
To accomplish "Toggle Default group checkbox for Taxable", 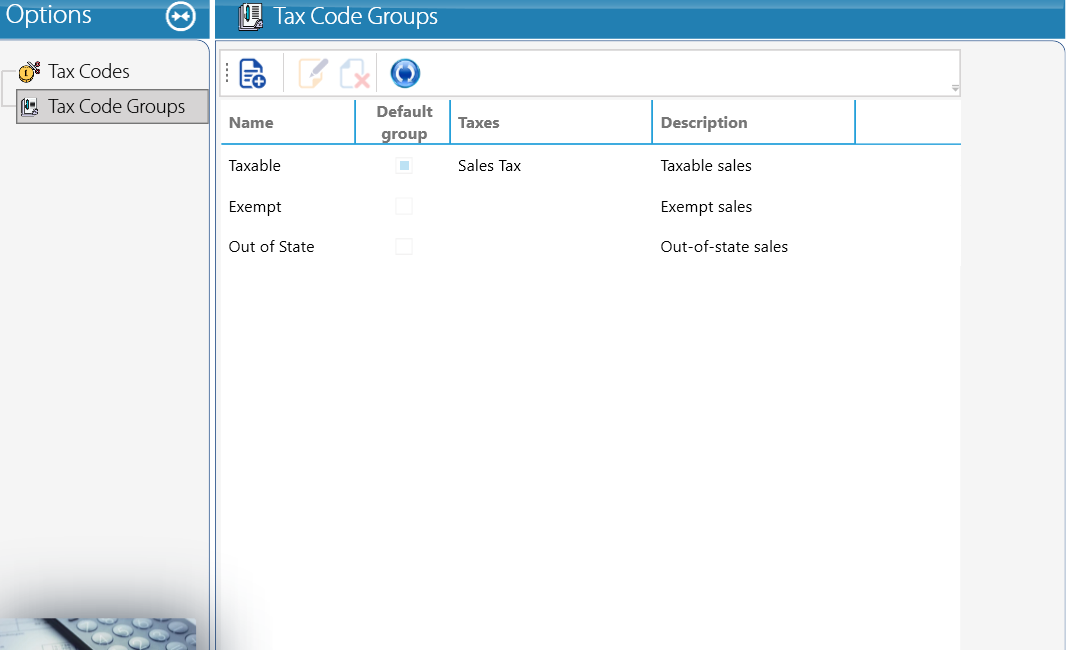I will coord(404,165).
